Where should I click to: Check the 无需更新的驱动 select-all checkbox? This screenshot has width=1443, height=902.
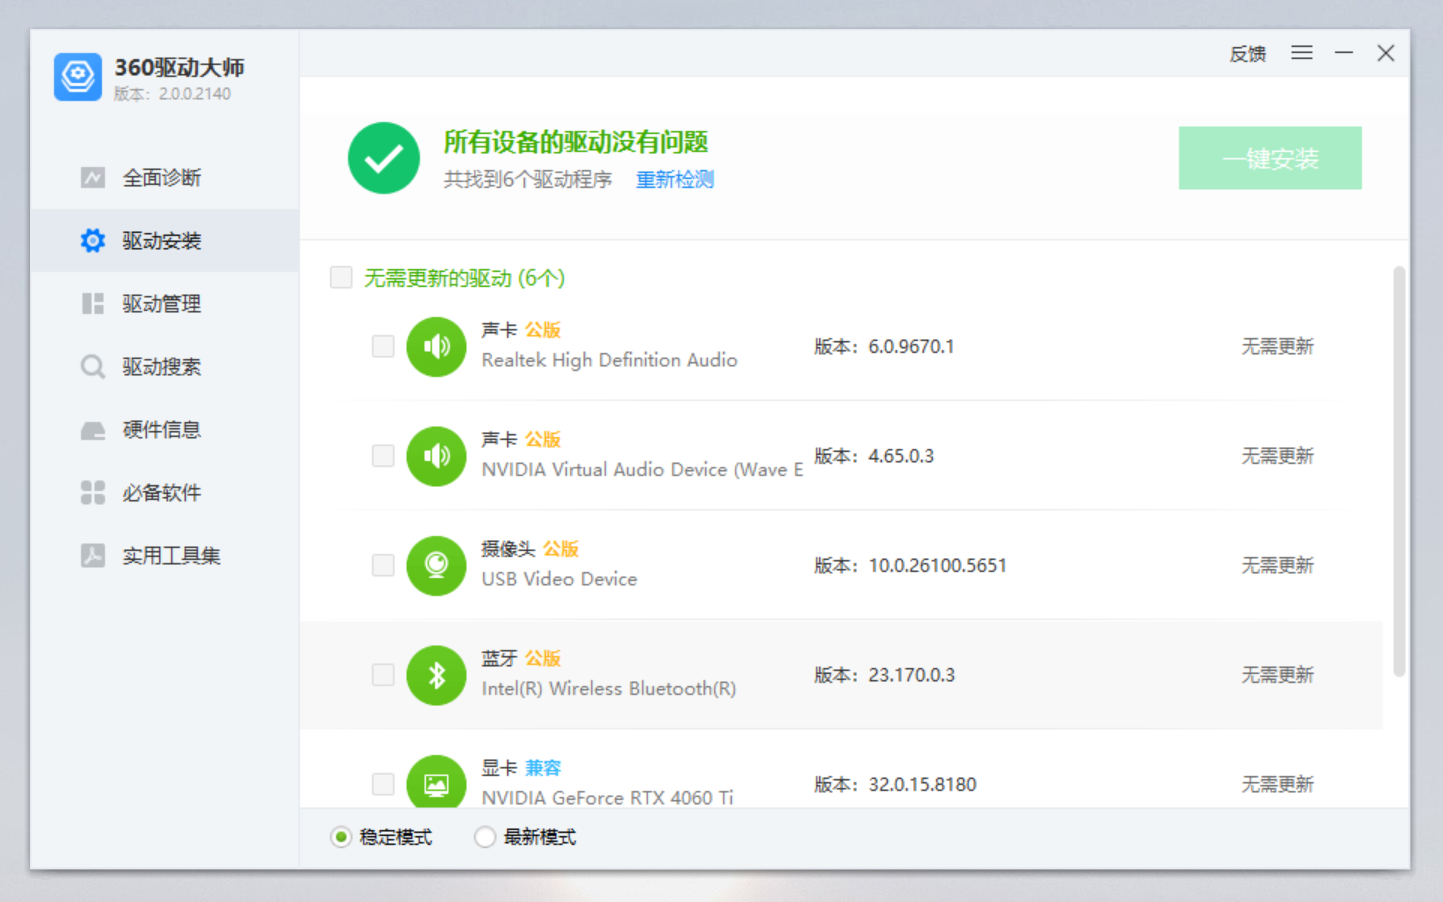click(x=341, y=277)
